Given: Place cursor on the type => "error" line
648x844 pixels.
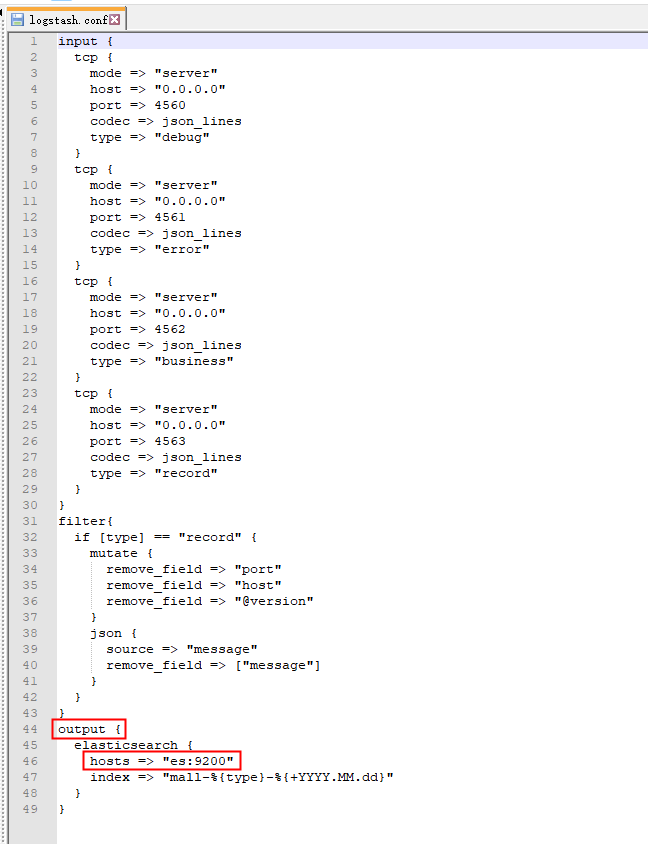Looking at the screenshot, I should click(x=150, y=249).
